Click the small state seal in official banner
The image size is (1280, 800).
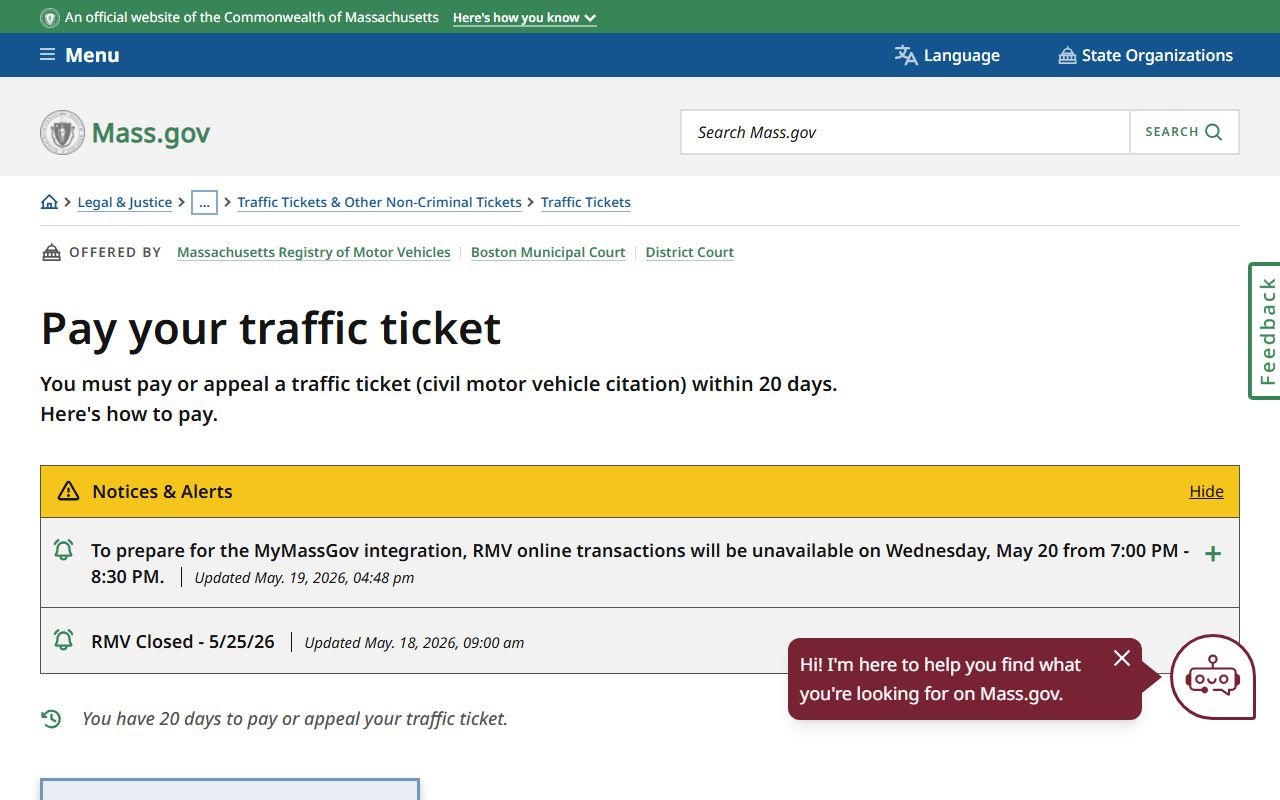coord(49,18)
